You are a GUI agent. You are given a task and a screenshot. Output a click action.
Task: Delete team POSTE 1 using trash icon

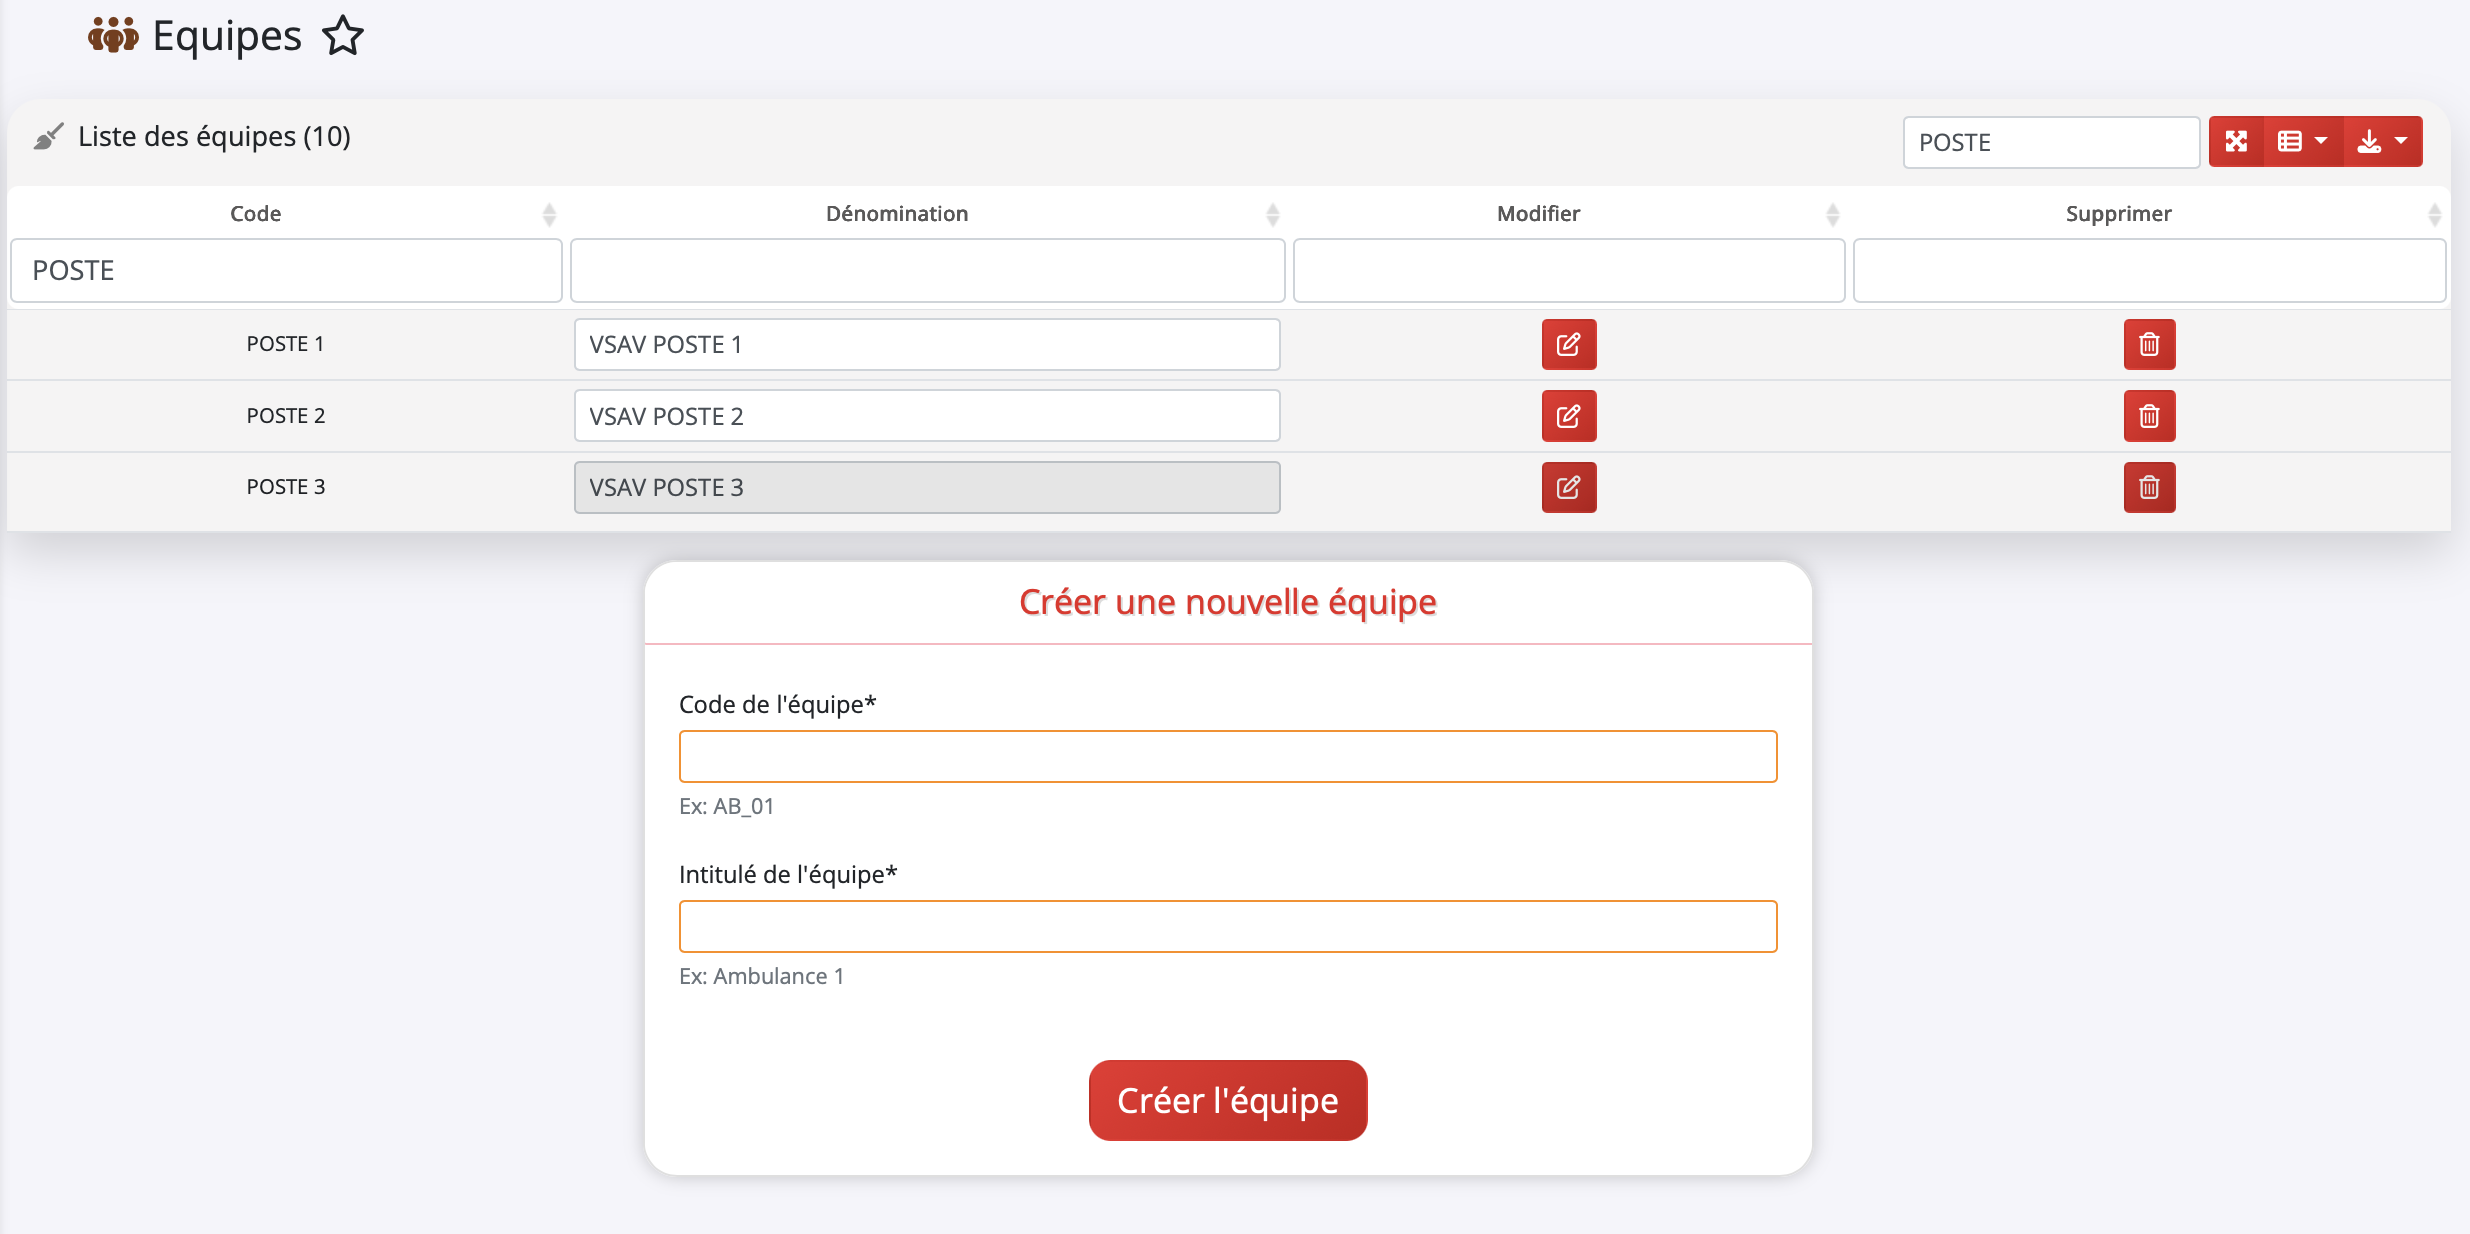click(x=2149, y=344)
